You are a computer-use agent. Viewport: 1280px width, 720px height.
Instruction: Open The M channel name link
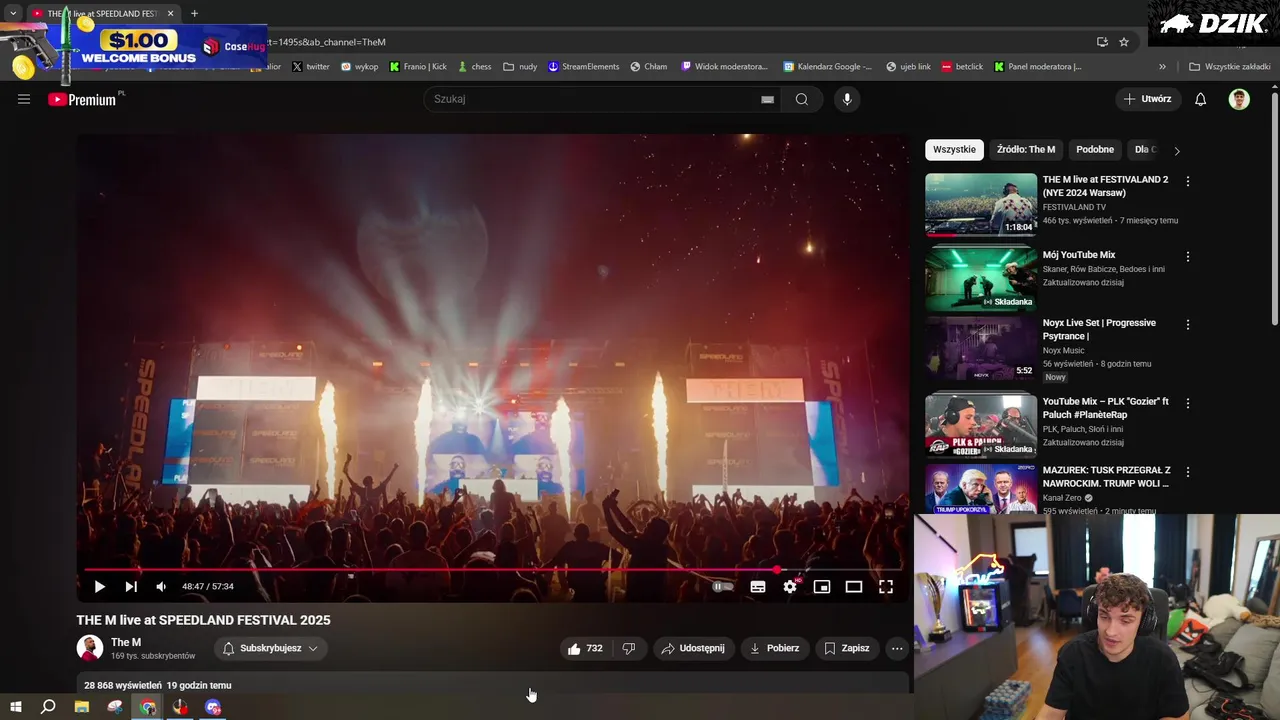pyautogui.click(x=126, y=642)
